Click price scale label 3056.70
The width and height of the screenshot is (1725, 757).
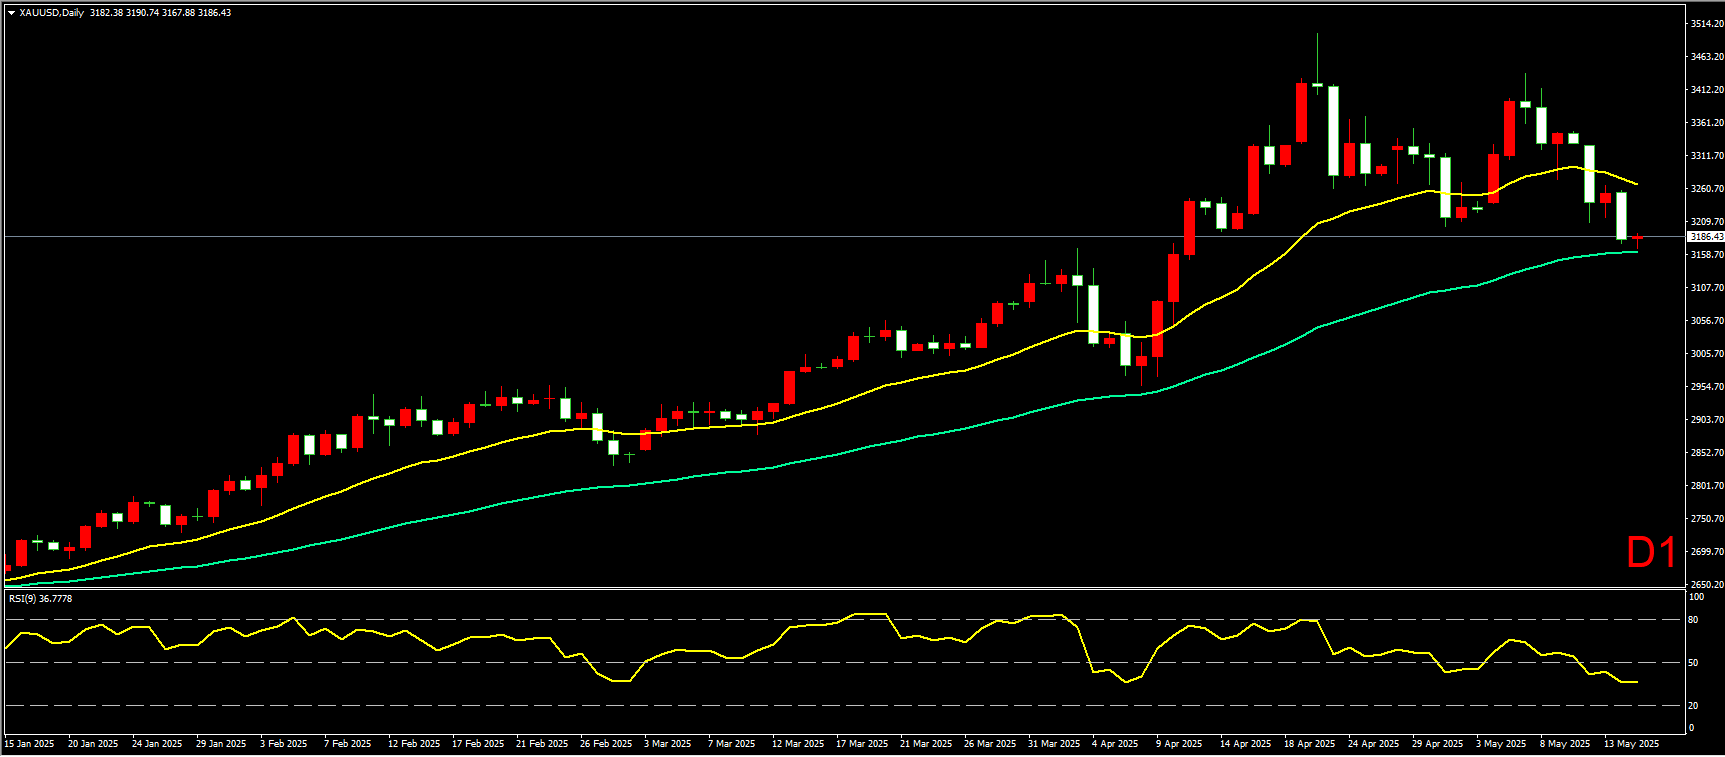(1707, 321)
